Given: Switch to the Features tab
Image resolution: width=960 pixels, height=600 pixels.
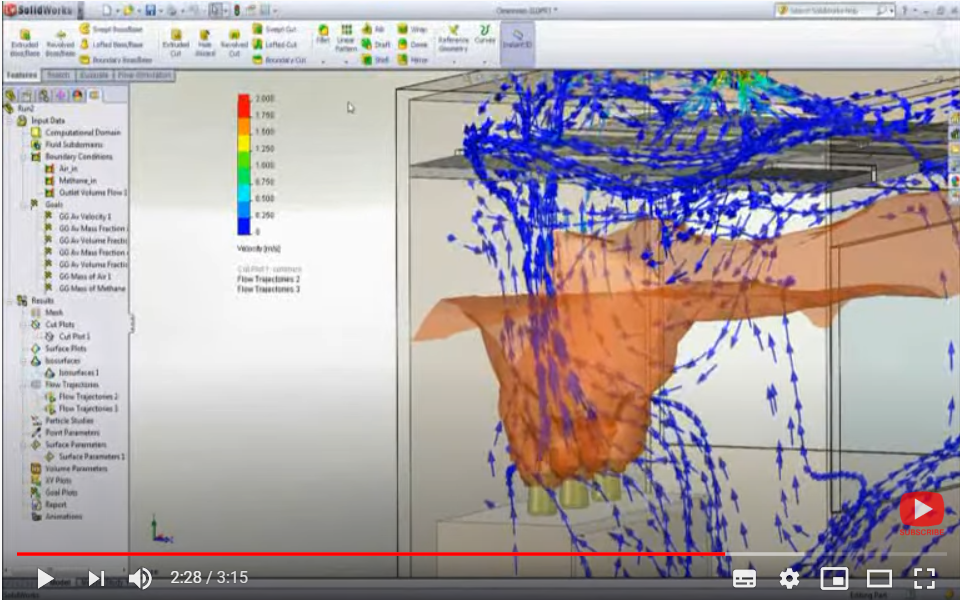Looking at the screenshot, I should [21, 75].
